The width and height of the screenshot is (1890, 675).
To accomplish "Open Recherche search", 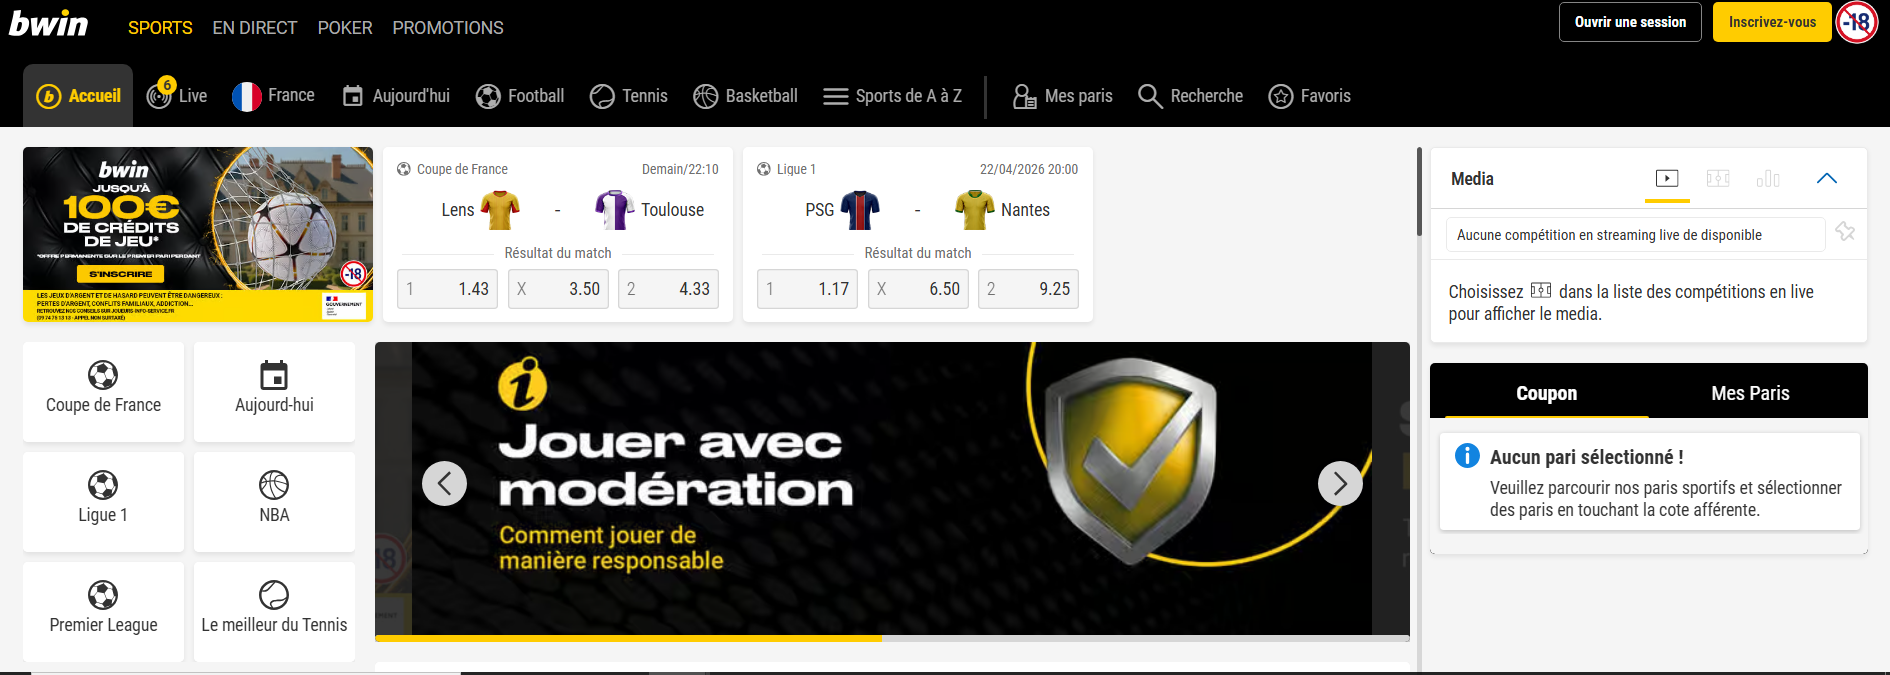I will coord(1190,96).
